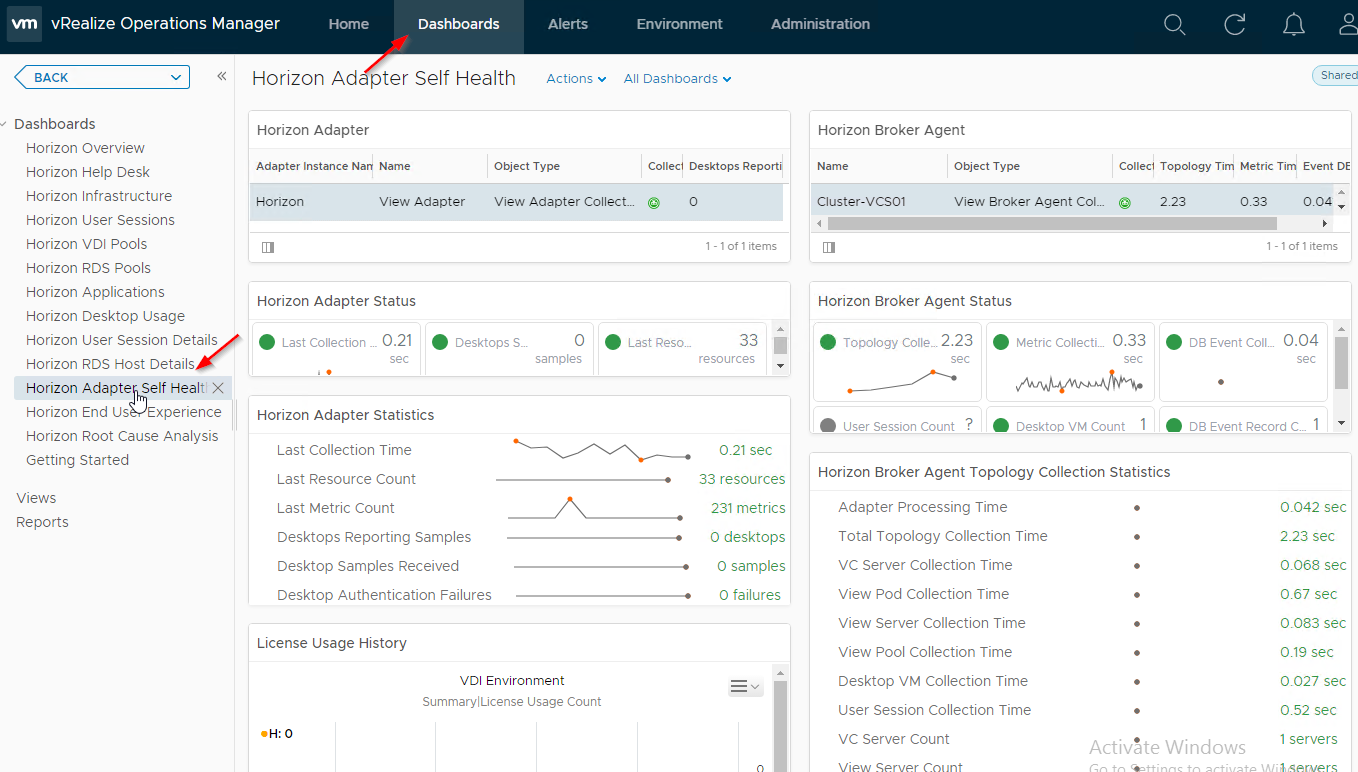Collapse the left navigation pane chevrons
The height and width of the screenshot is (772, 1358).
point(221,77)
